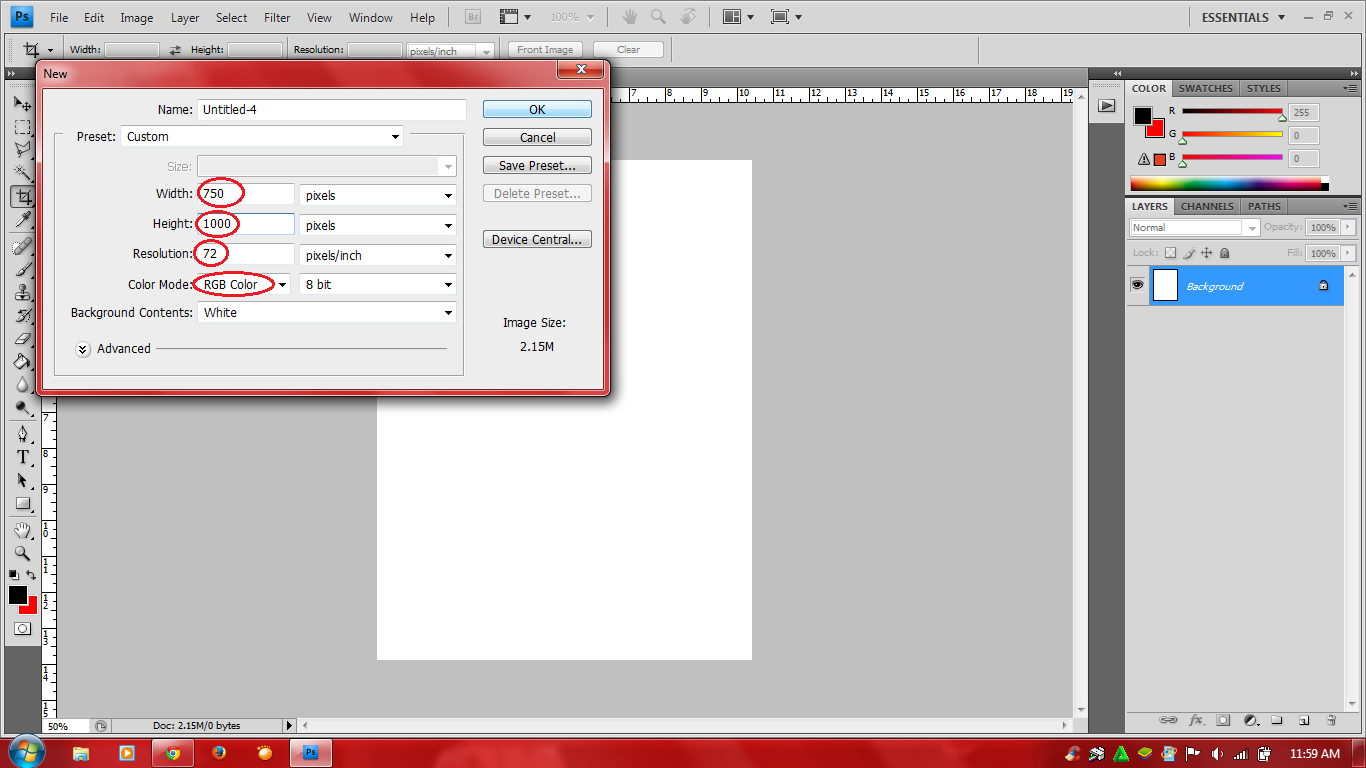The width and height of the screenshot is (1366, 768).
Task: Select the Magic Wand tool
Action: click(x=22, y=173)
